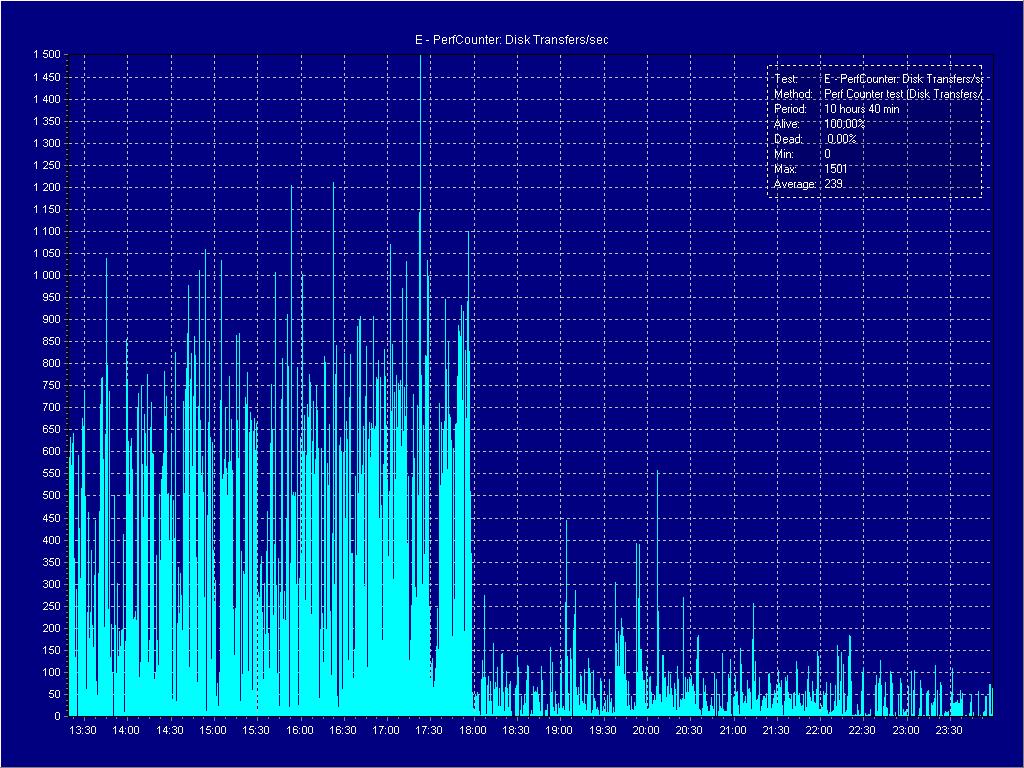Click the Period "10 hours 40 min" text
Image resolution: width=1024 pixels, height=768 pixels.
[861, 109]
